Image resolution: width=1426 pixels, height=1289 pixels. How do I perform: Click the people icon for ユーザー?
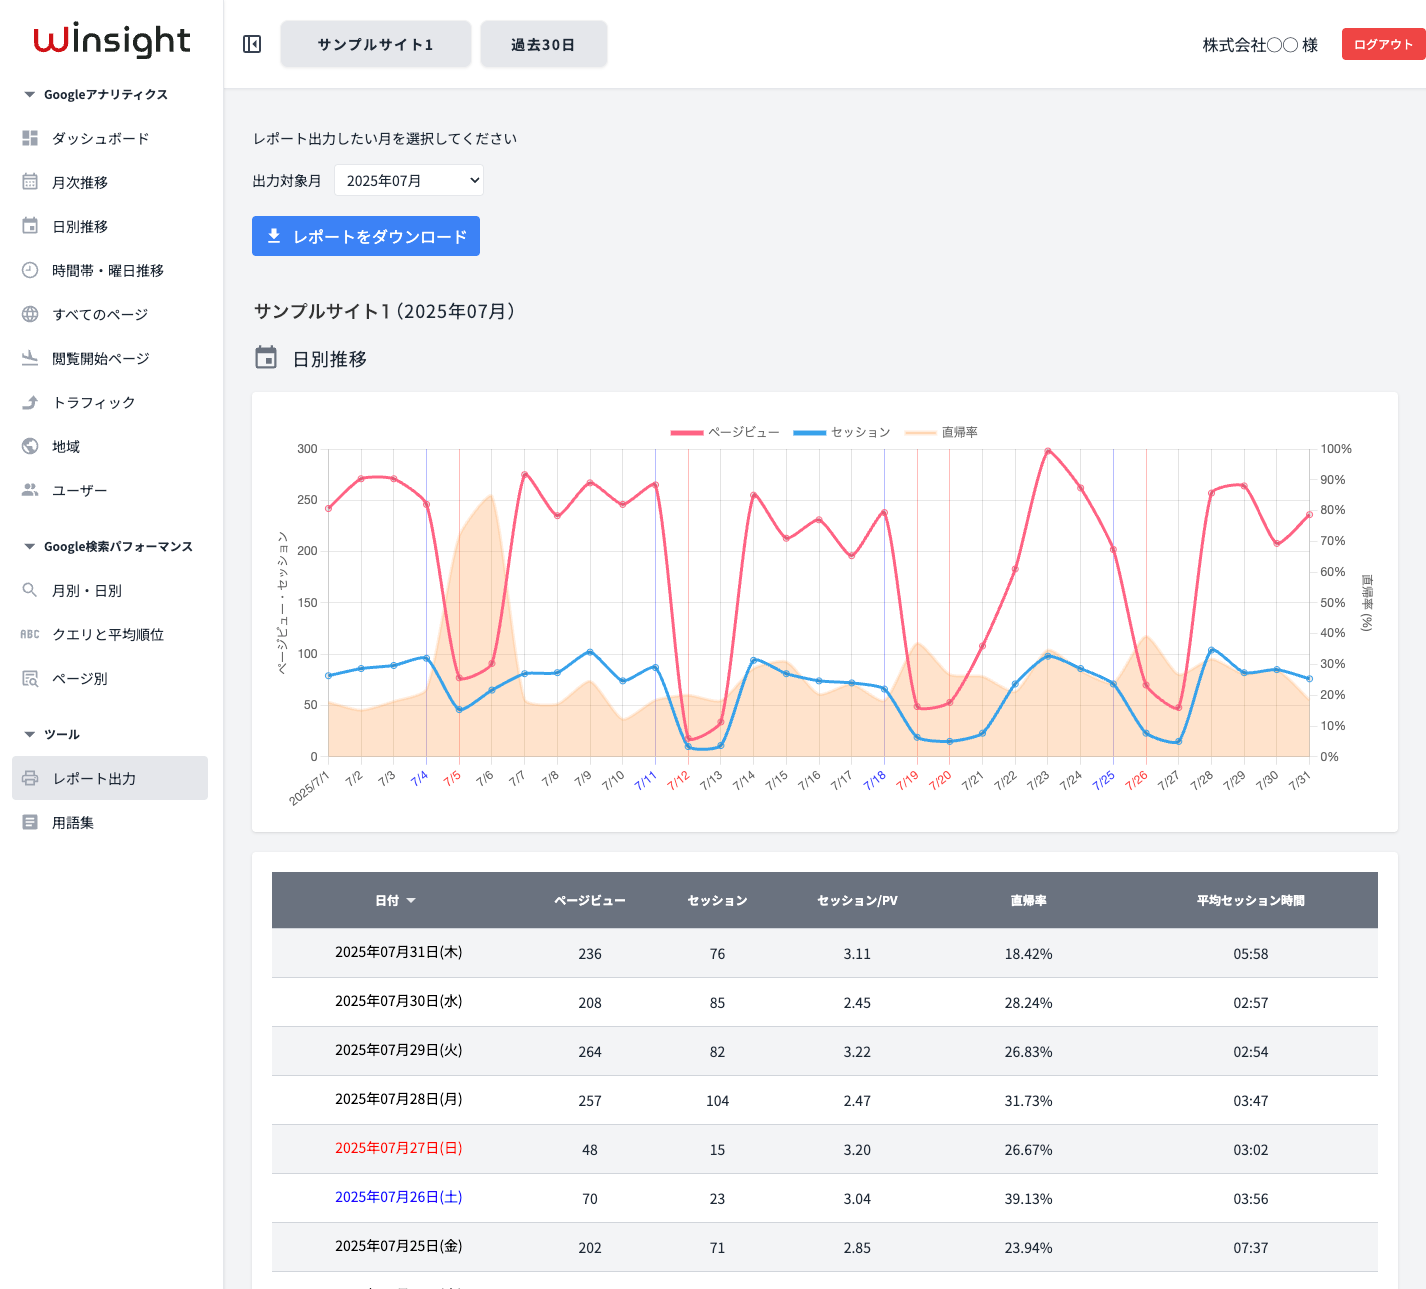pyautogui.click(x=30, y=490)
